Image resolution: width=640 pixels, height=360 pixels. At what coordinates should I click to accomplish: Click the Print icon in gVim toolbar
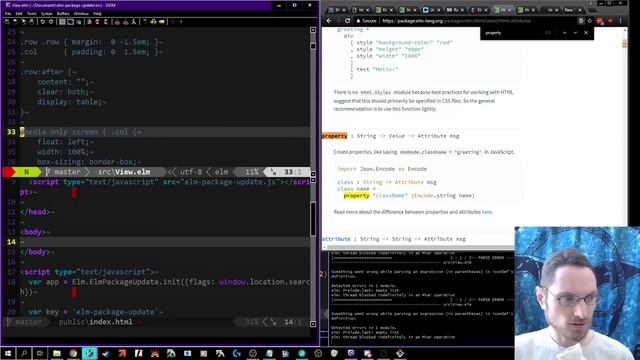pos(31,22)
